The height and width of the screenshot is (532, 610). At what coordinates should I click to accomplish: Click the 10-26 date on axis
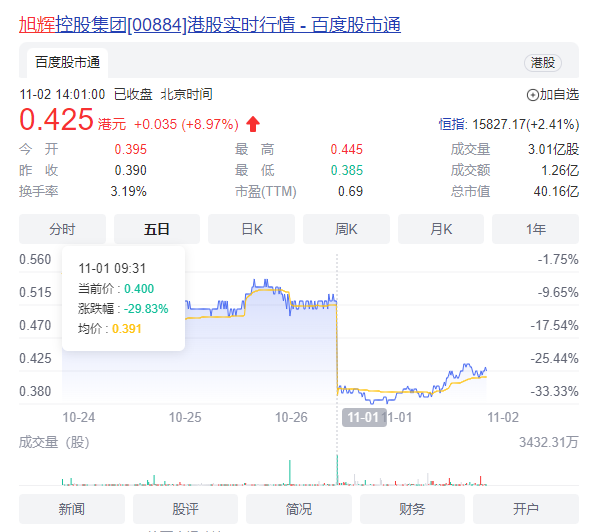[x=291, y=418]
